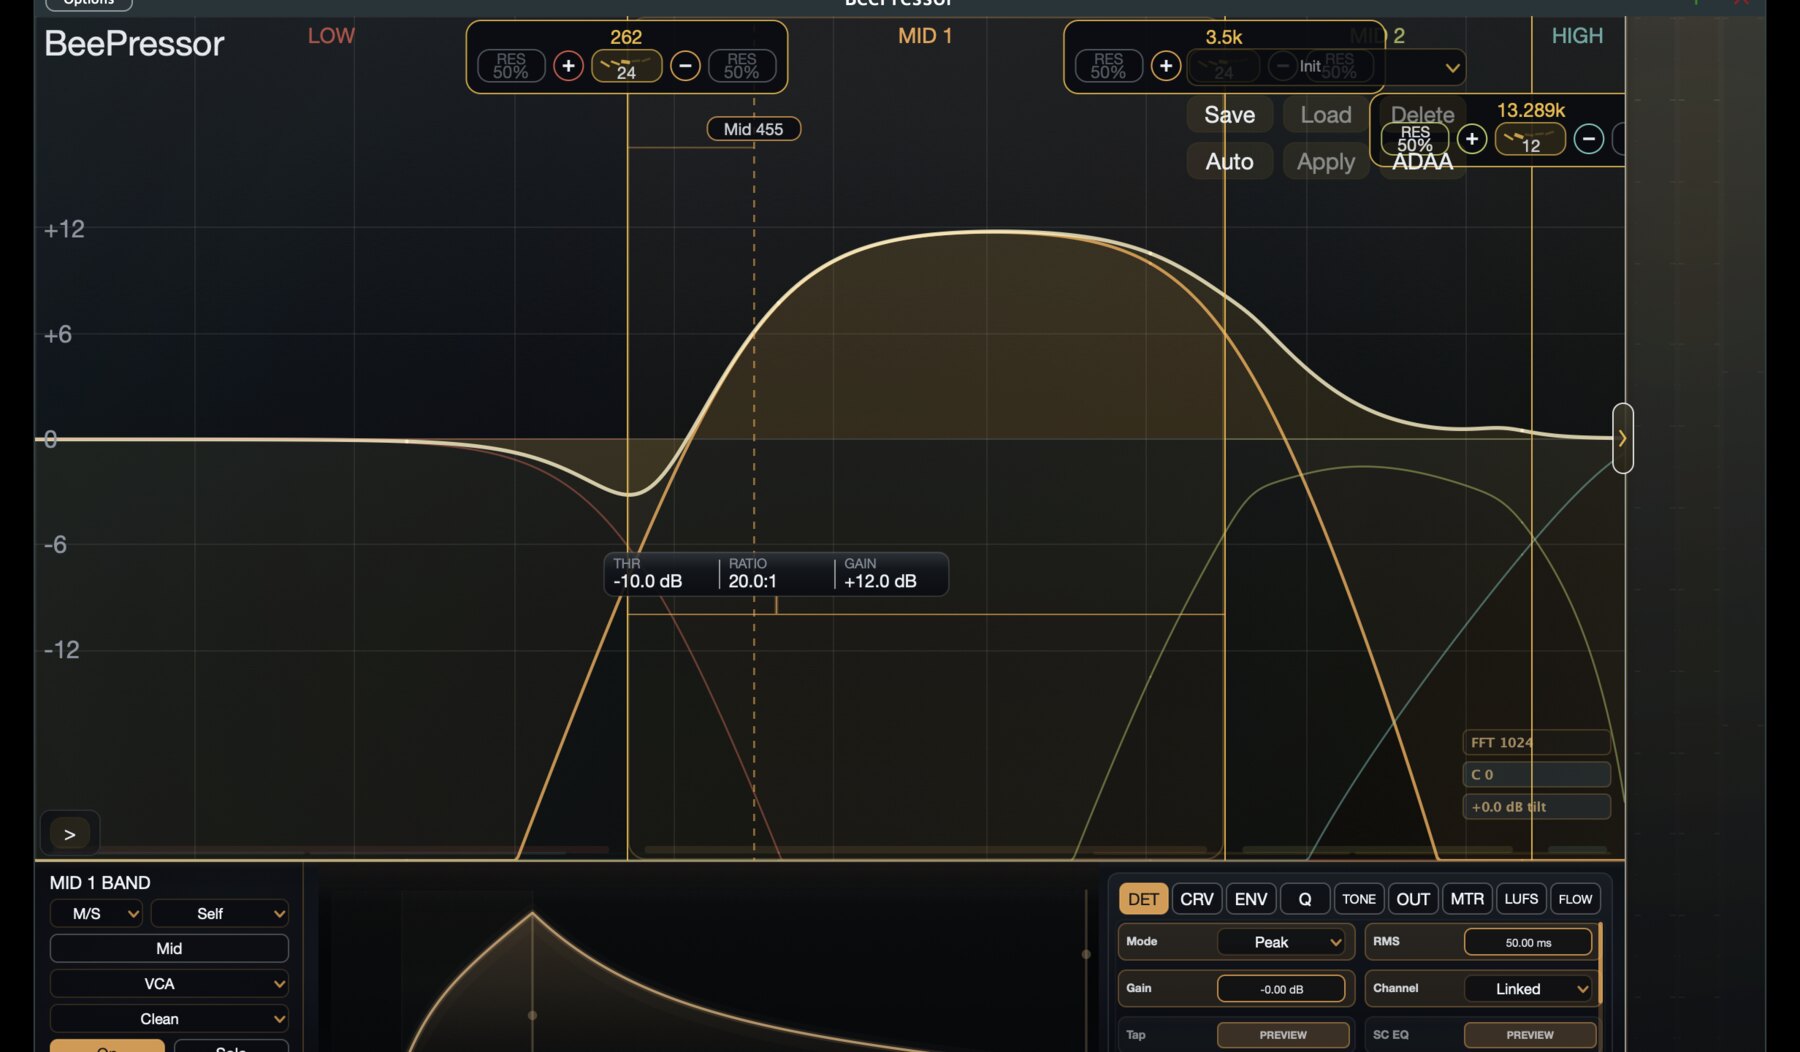Image resolution: width=1800 pixels, height=1052 pixels.
Task: Switch to the OUT tab
Action: pyautogui.click(x=1413, y=899)
